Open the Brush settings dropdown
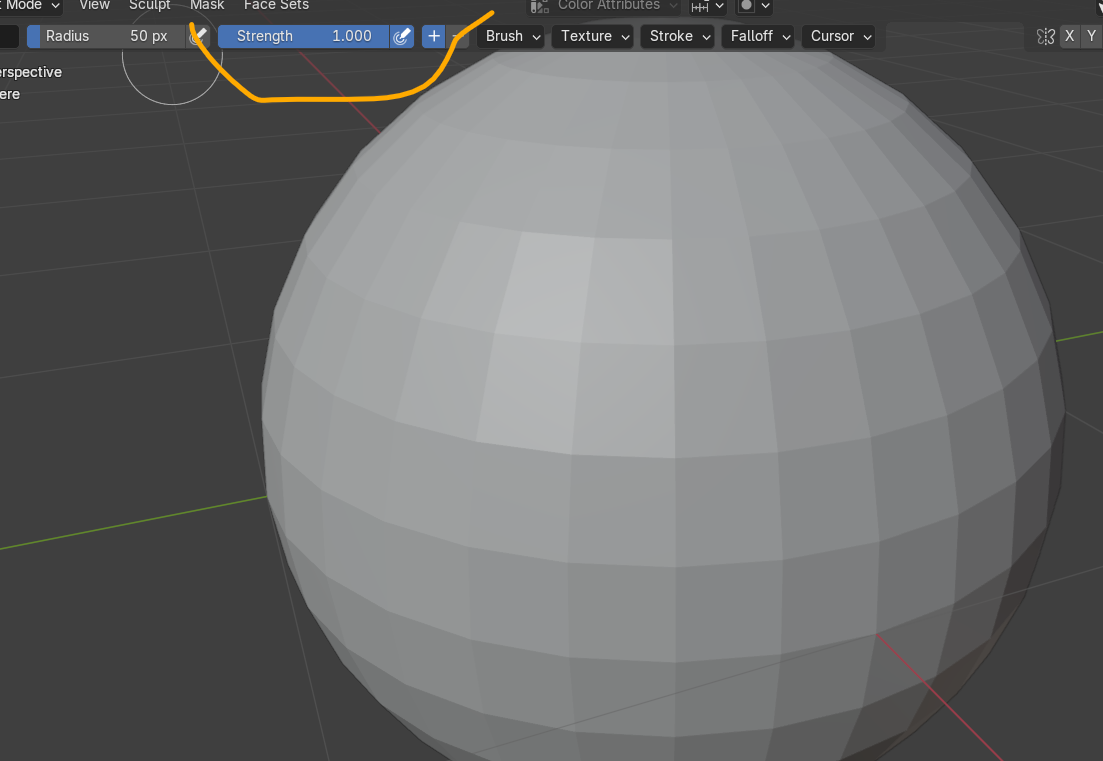Viewport: 1103px width, 761px height. tap(513, 36)
